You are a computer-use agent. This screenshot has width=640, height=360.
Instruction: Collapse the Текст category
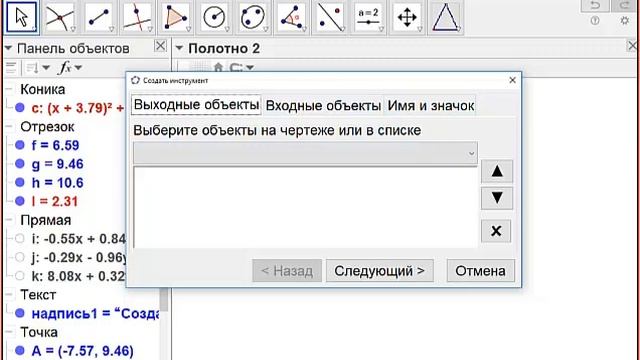8,295
